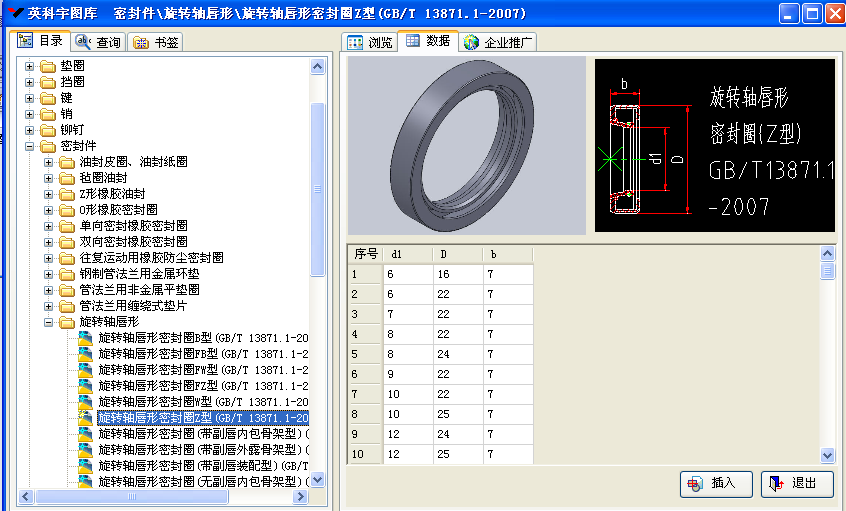Switch to the 浏览 tab
The image size is (846, 511).
[x=369, y=42]
